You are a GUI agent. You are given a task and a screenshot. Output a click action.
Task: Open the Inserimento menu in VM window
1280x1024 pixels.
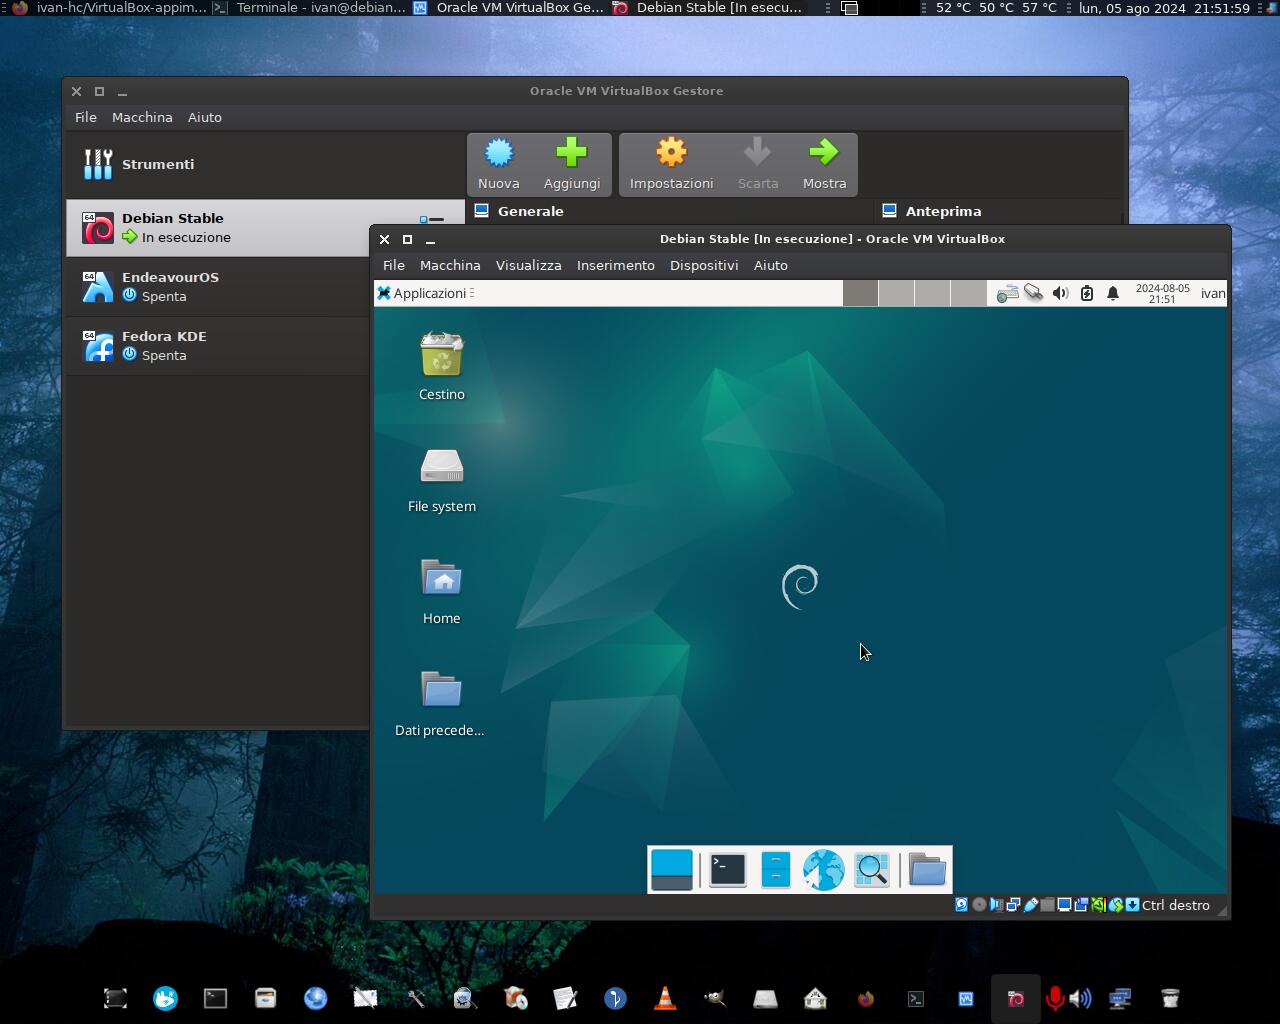click(616, 265)
